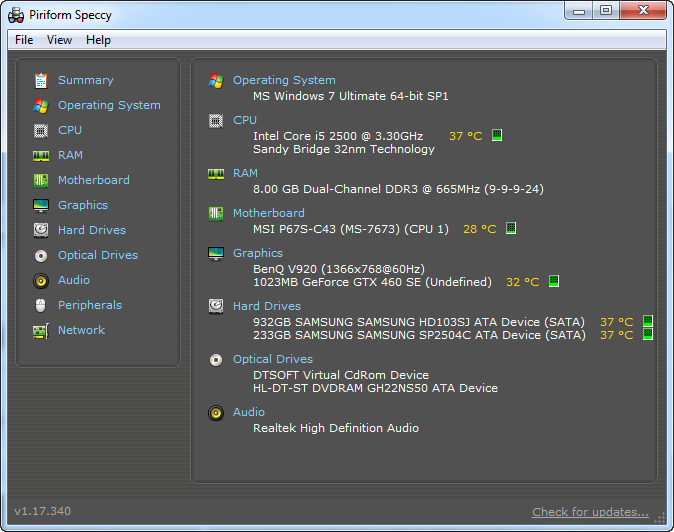Click the Network card icon in sidebar
Screen dimensions: 674x532
41,331
